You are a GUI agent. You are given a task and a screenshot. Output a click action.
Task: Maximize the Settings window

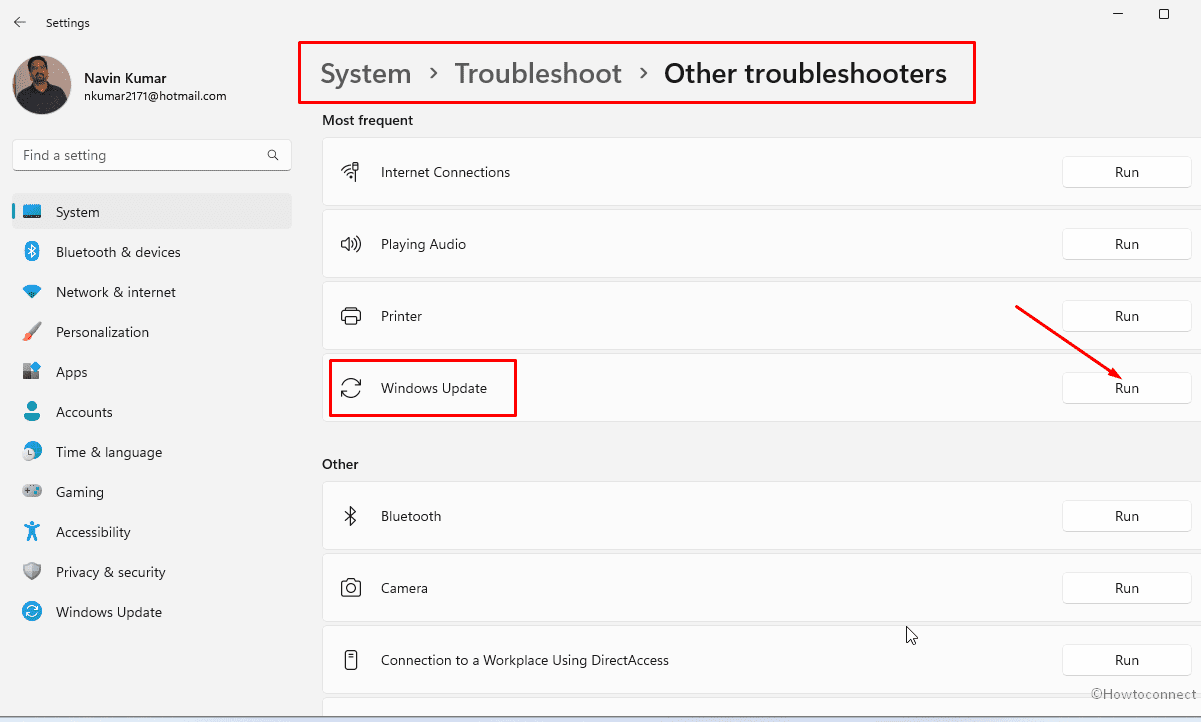(1164, 14)
